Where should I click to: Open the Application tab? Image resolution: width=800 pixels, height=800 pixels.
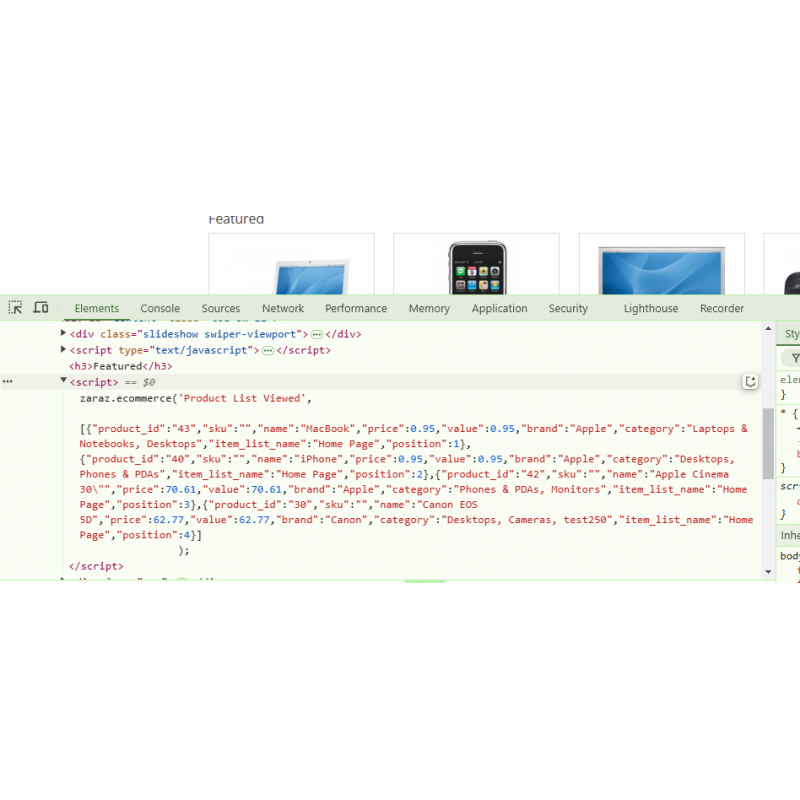point(499,308)
